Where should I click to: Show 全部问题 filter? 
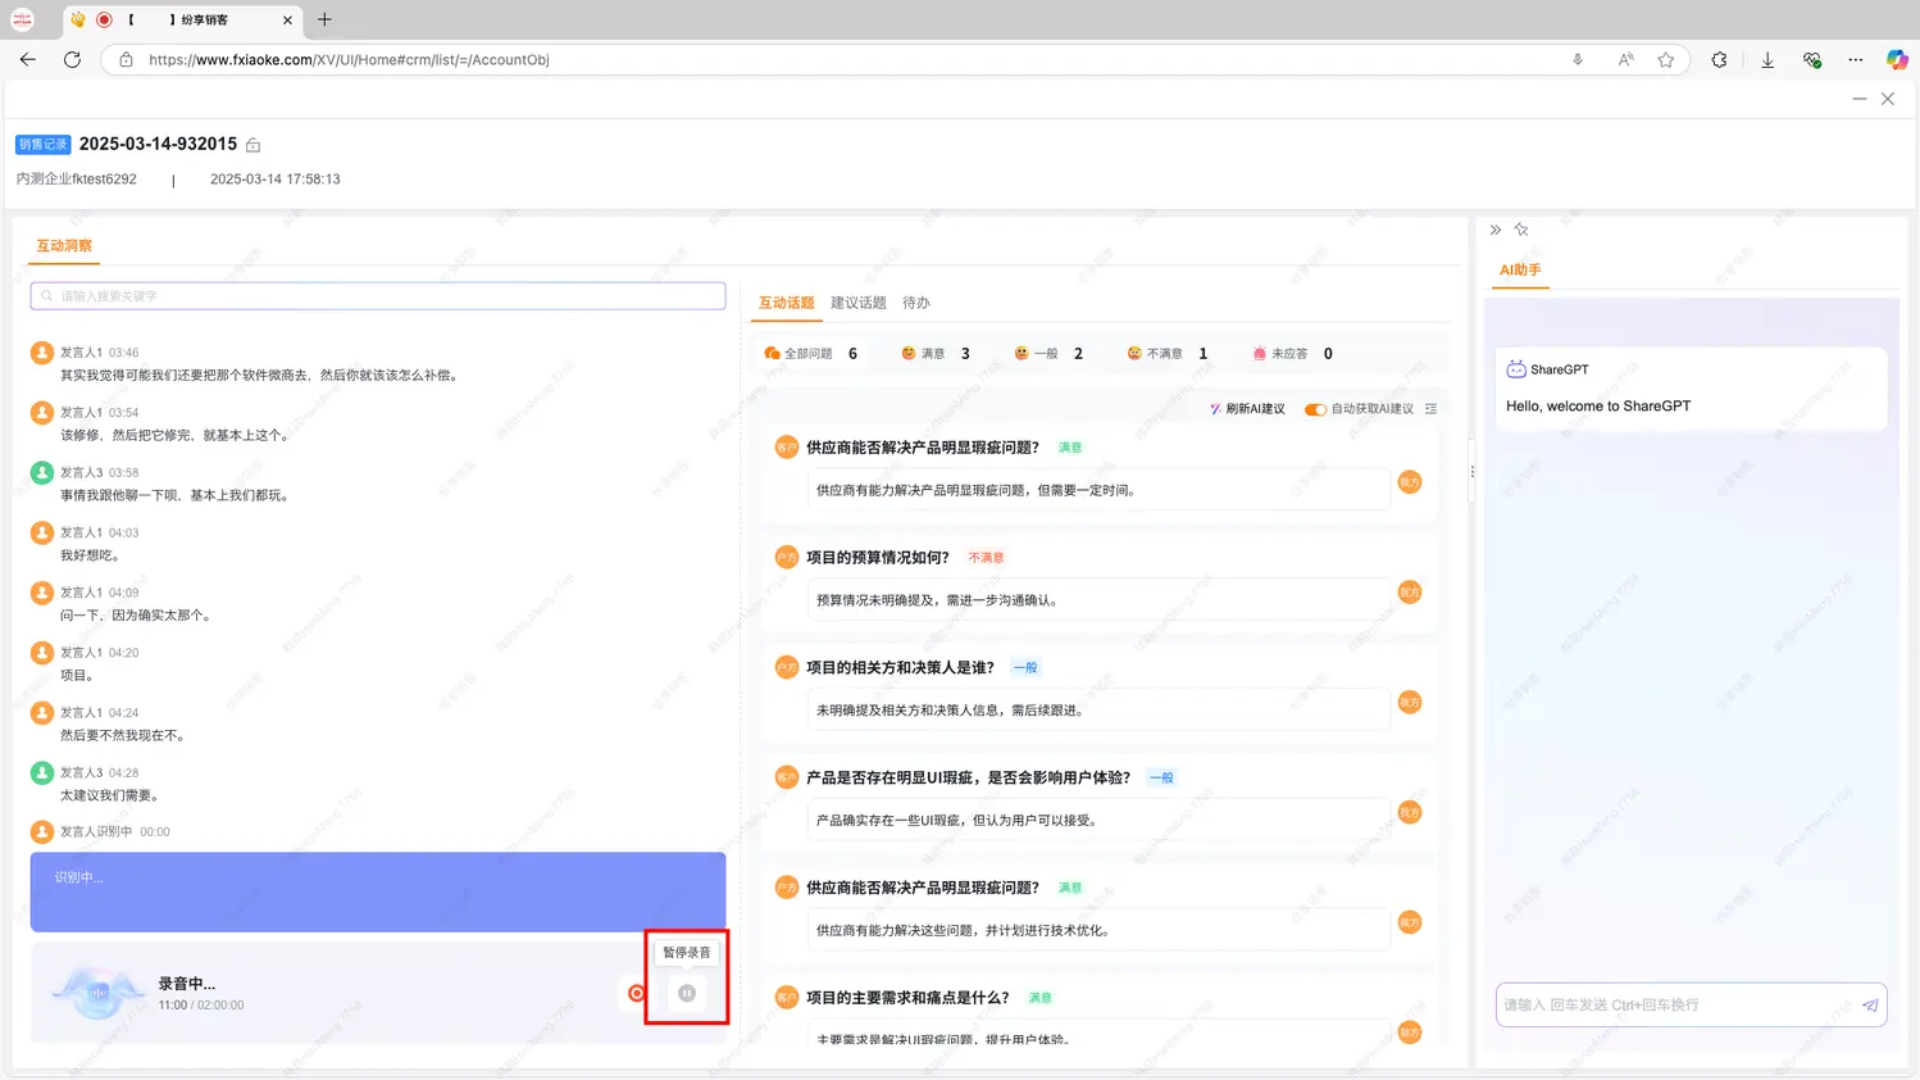point(809,354)
